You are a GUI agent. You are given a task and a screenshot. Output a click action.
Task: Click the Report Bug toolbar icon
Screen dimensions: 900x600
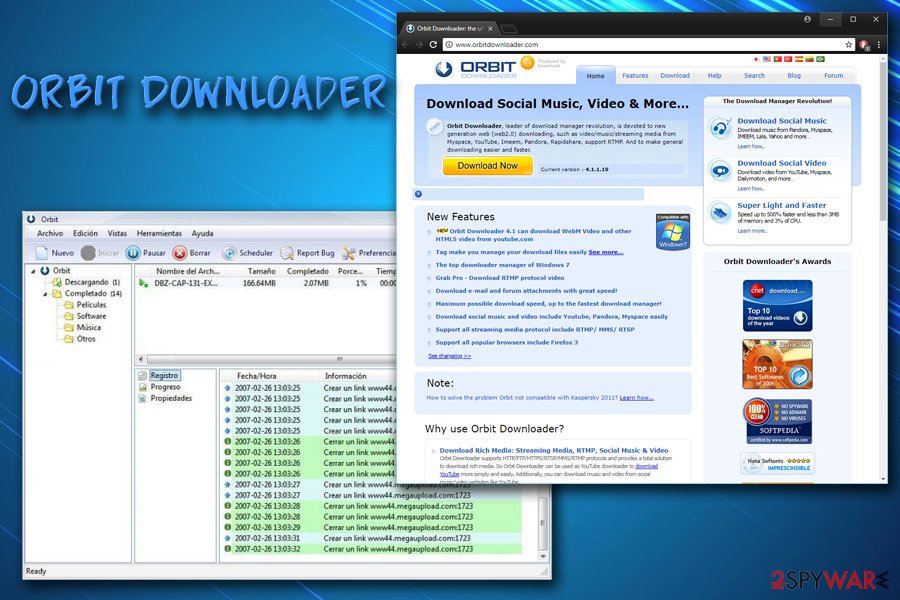pos(287,253)
